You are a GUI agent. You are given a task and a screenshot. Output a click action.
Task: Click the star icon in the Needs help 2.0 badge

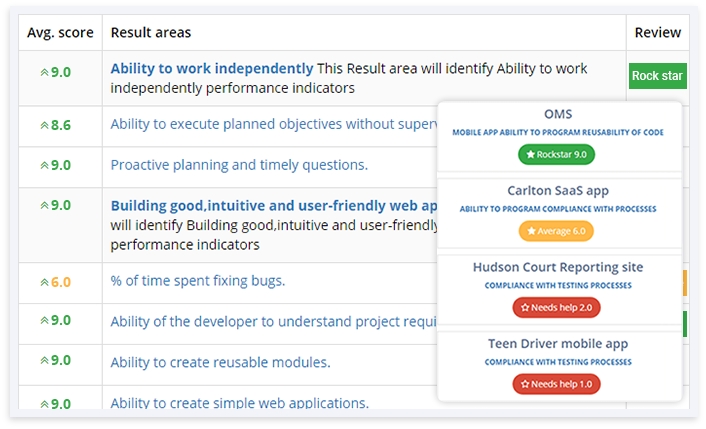[x=524, y=307]
